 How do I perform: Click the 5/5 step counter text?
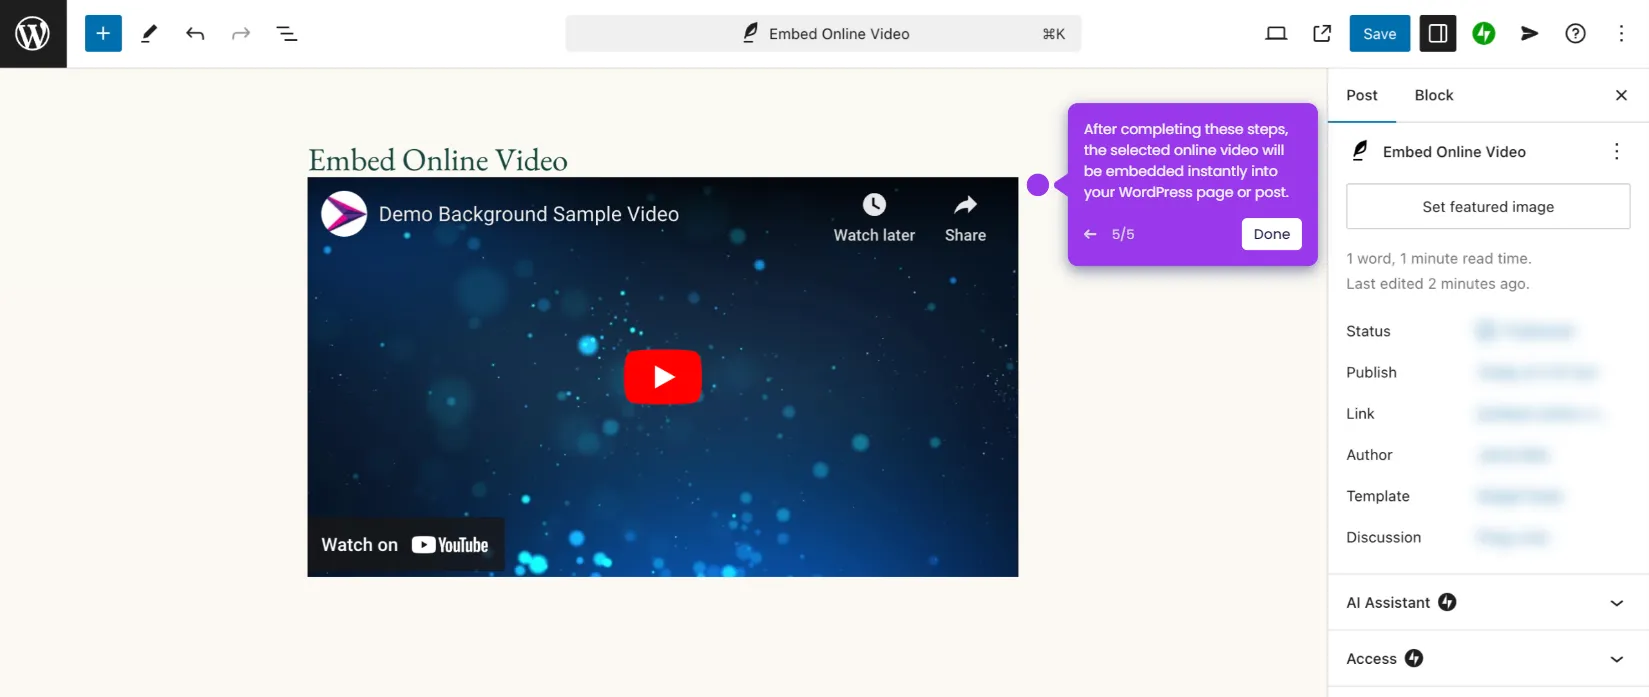tap(1123, 234)
